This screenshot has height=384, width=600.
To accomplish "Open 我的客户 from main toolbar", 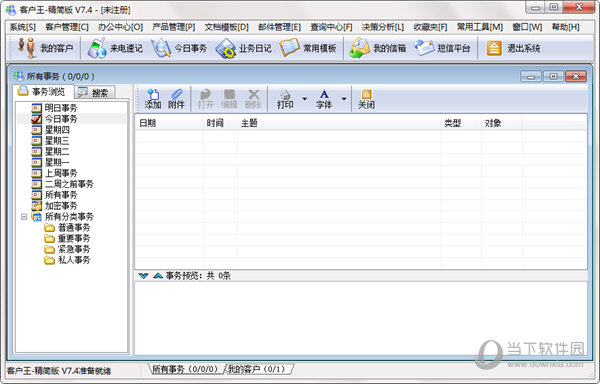I will pyautogui.click(x=45, y=48).
